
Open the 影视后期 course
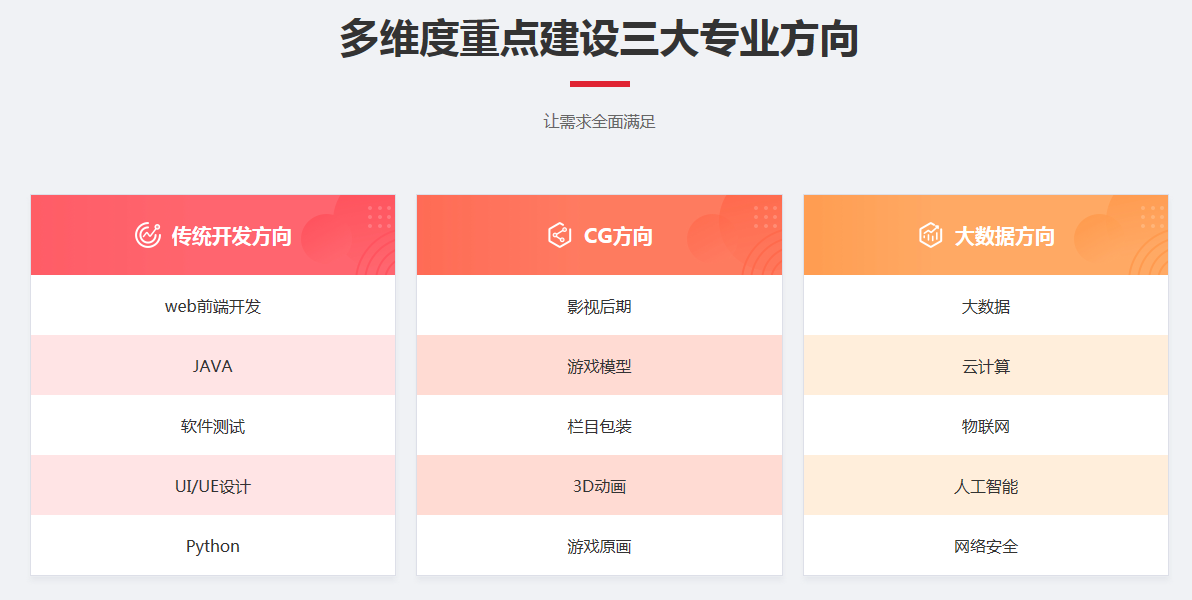click(x=599, y=306)
